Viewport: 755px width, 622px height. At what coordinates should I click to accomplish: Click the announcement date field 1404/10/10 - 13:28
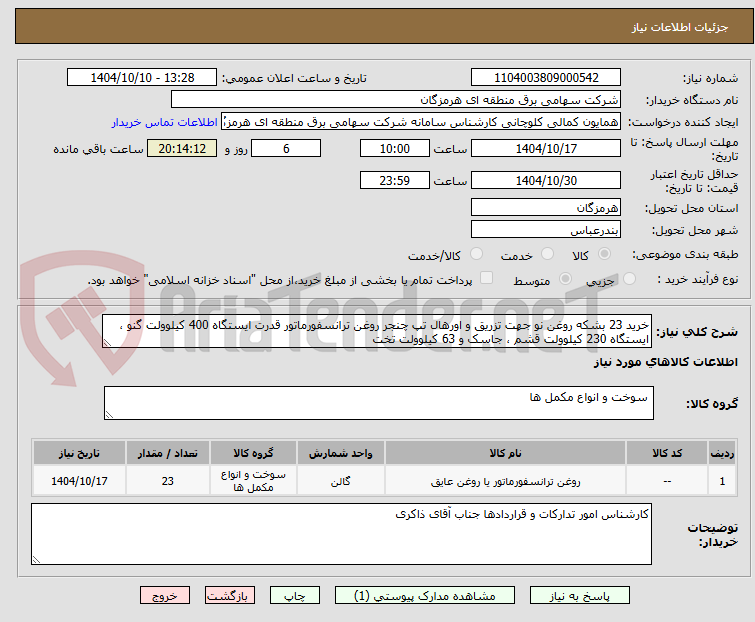[x=142, y=78]
